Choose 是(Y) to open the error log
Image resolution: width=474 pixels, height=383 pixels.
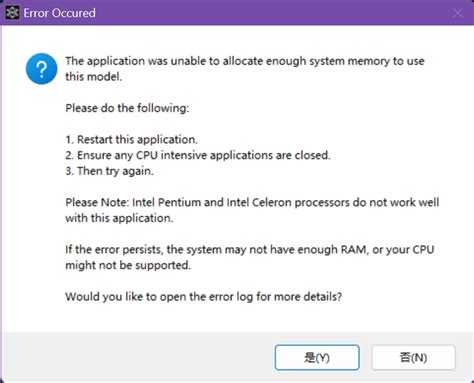(317, 357)
